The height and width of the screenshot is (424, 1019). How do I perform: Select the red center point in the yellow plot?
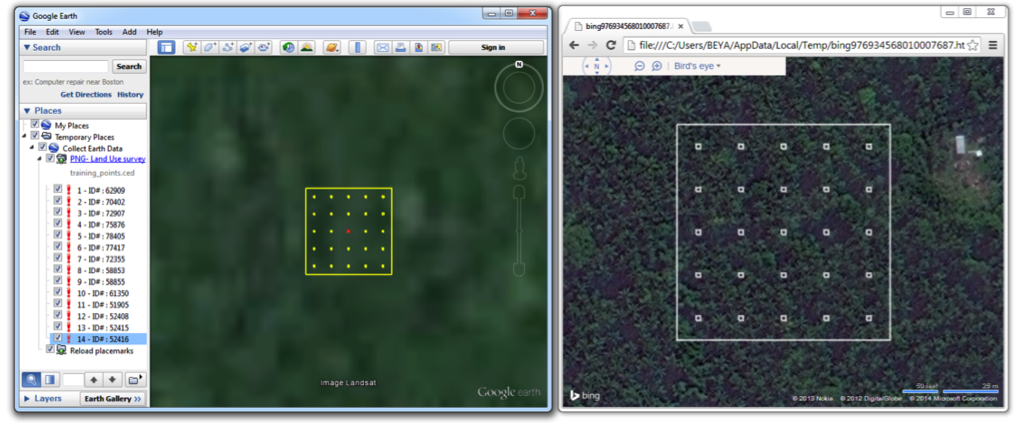pos(348,231)
